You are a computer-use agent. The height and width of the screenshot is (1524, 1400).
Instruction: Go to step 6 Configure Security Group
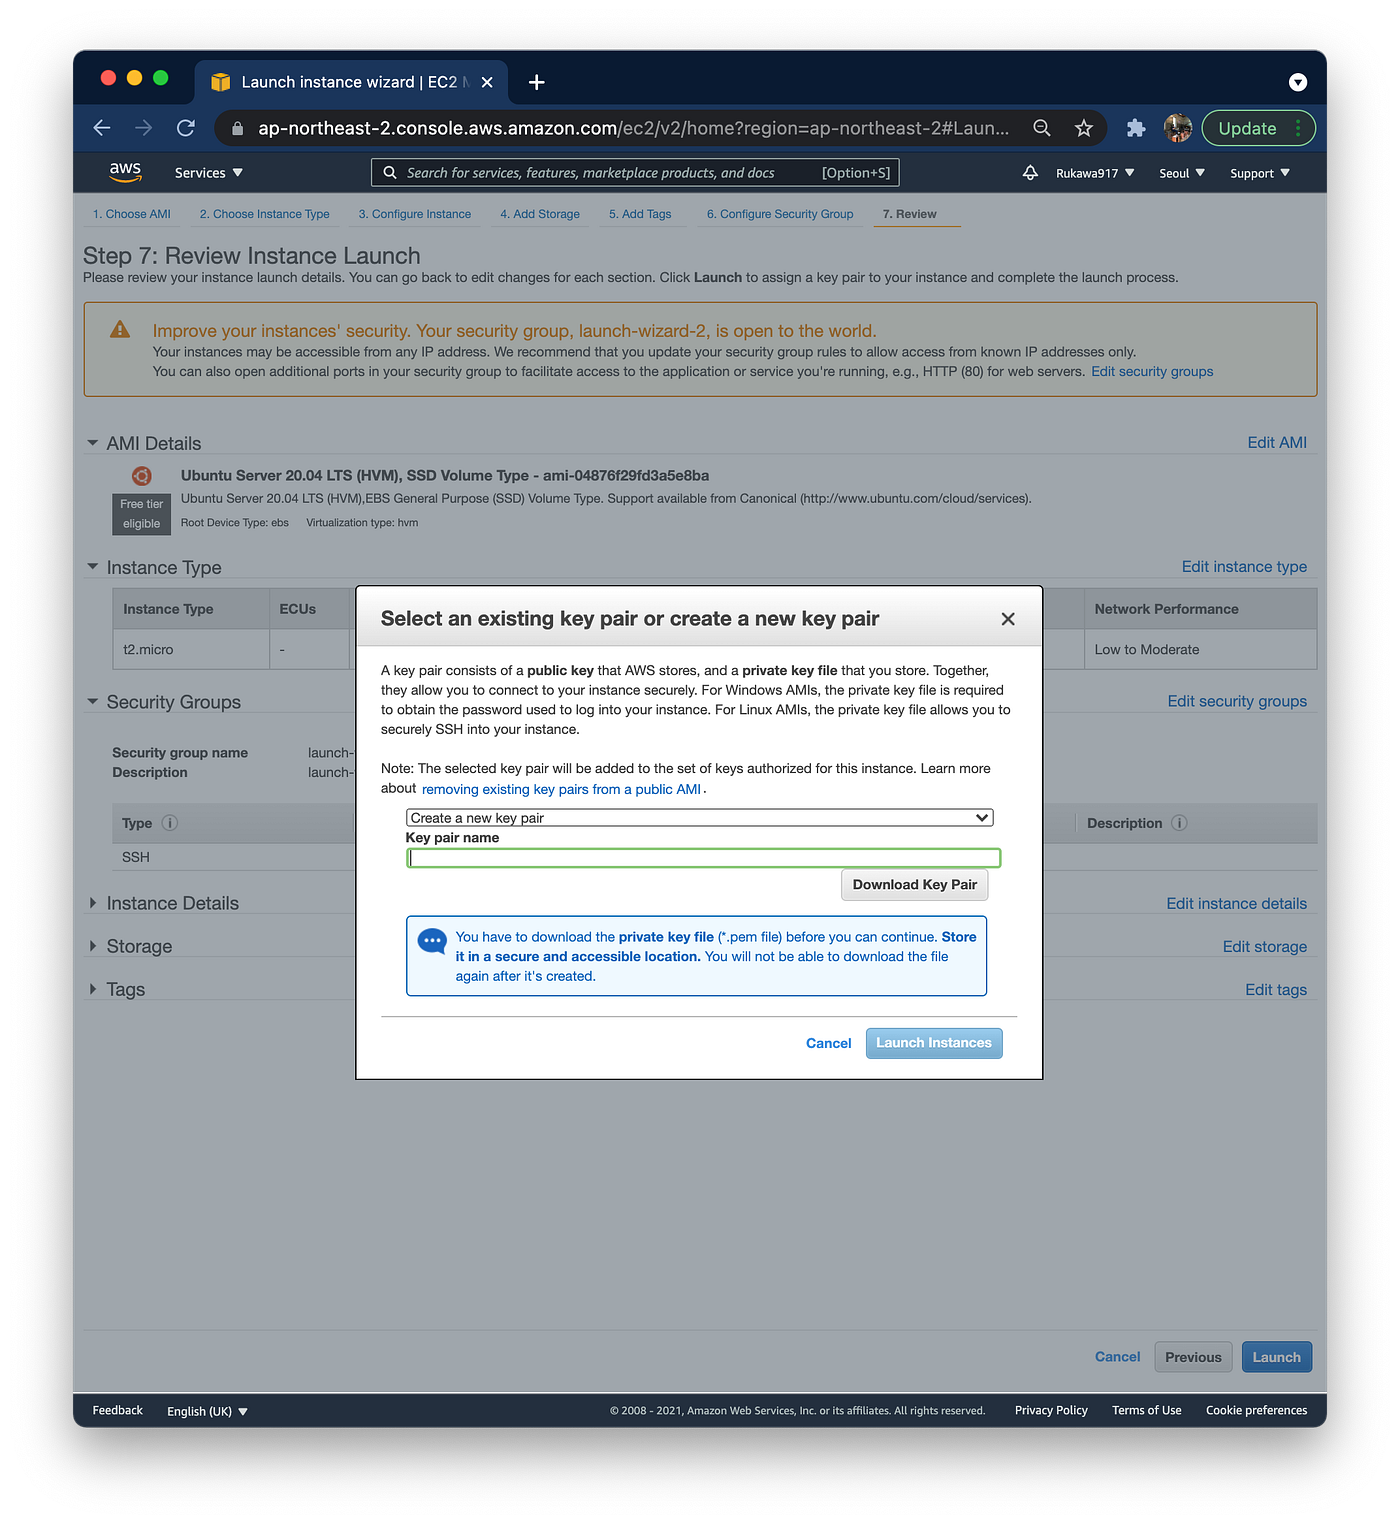click(780, 214)
